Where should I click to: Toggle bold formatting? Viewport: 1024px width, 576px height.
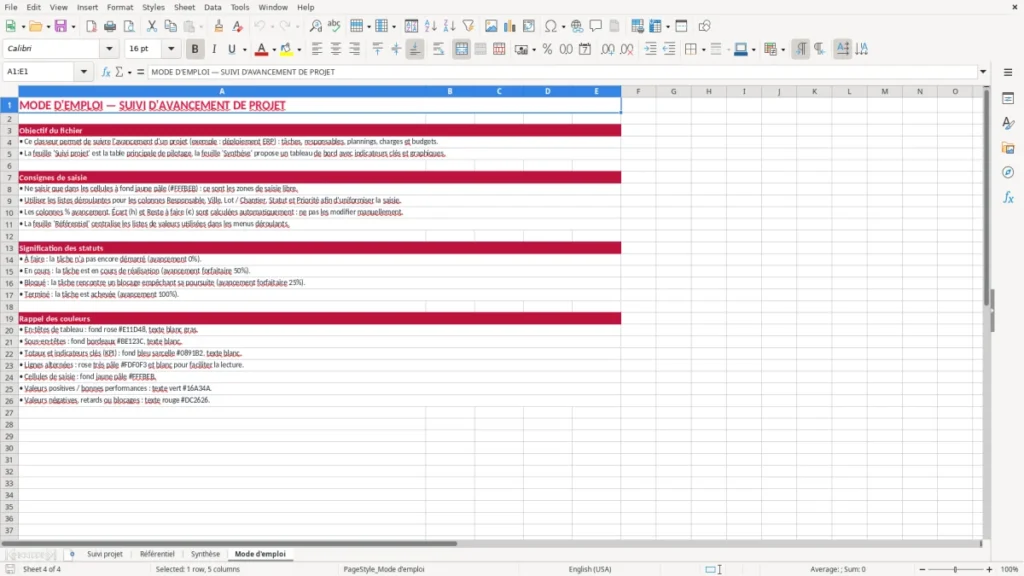[x=195, y=49]
